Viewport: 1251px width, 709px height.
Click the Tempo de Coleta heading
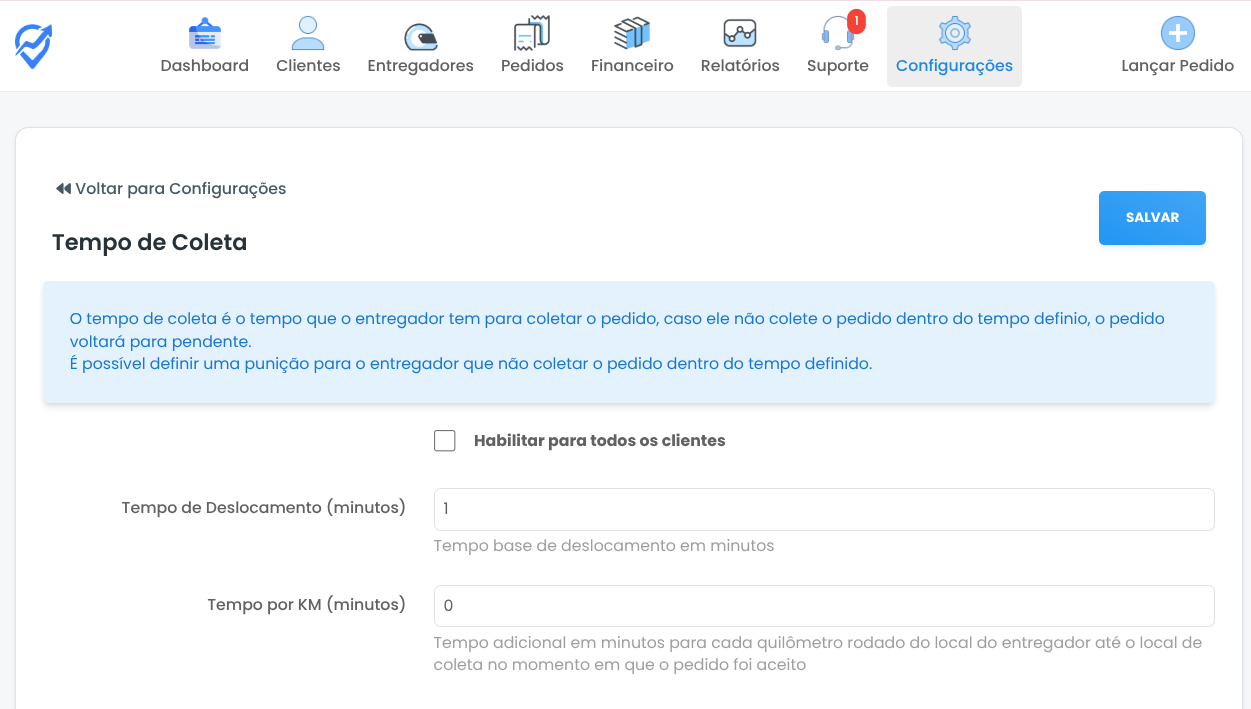tap(149, 242)
